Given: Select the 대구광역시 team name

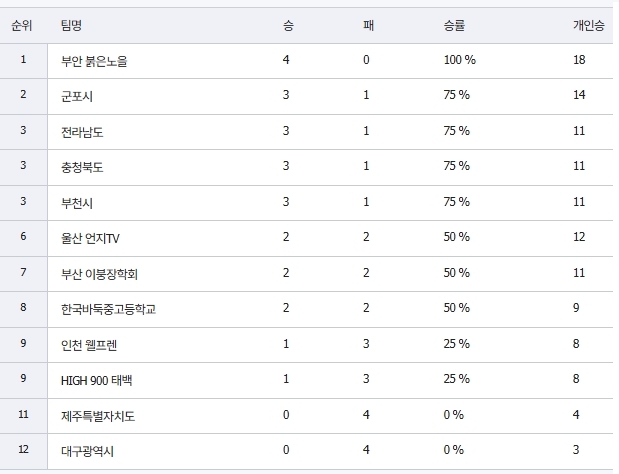Looking at the screenshot, I should pyautogui.click(x=87, y=451).
